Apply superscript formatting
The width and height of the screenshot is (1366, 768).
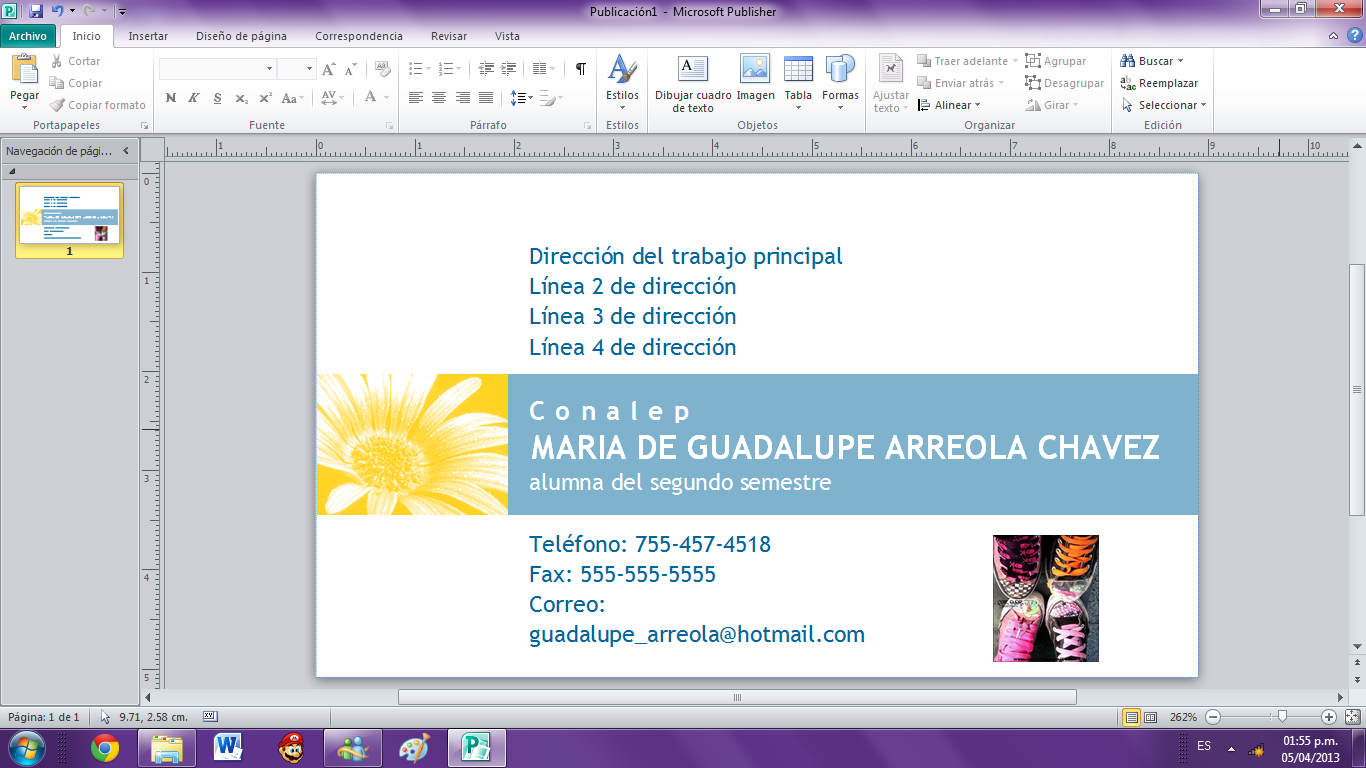pyautogui.click(x=263, y=98)
